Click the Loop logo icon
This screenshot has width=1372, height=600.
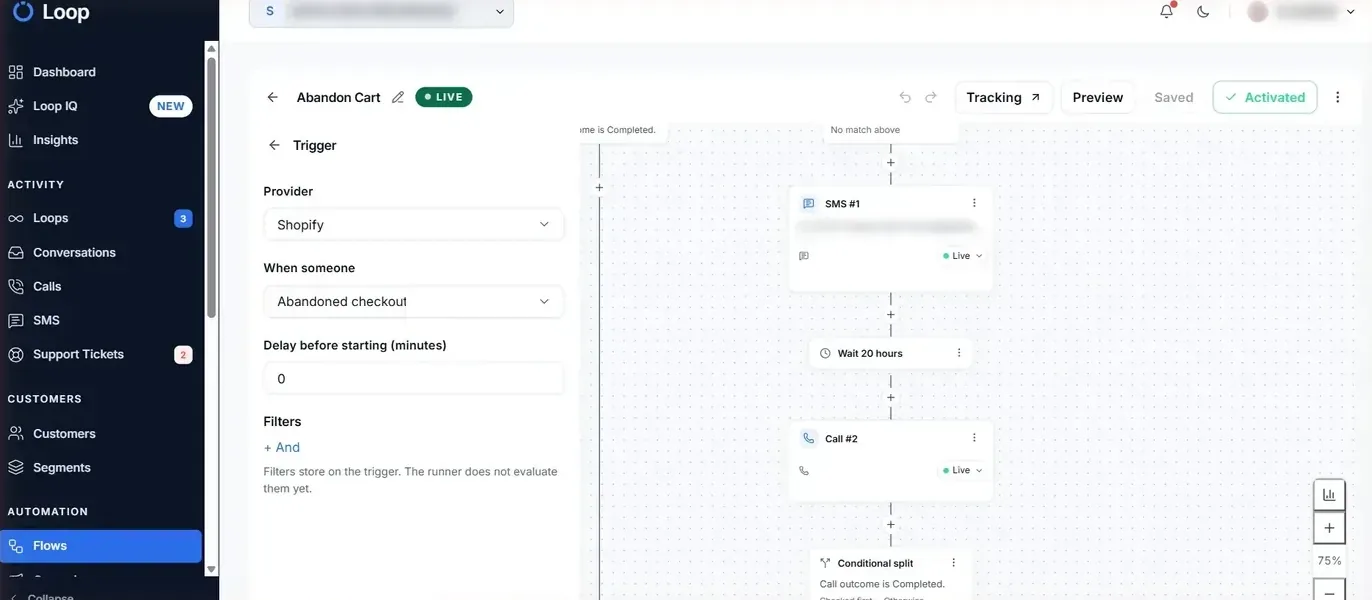[21, 12]
